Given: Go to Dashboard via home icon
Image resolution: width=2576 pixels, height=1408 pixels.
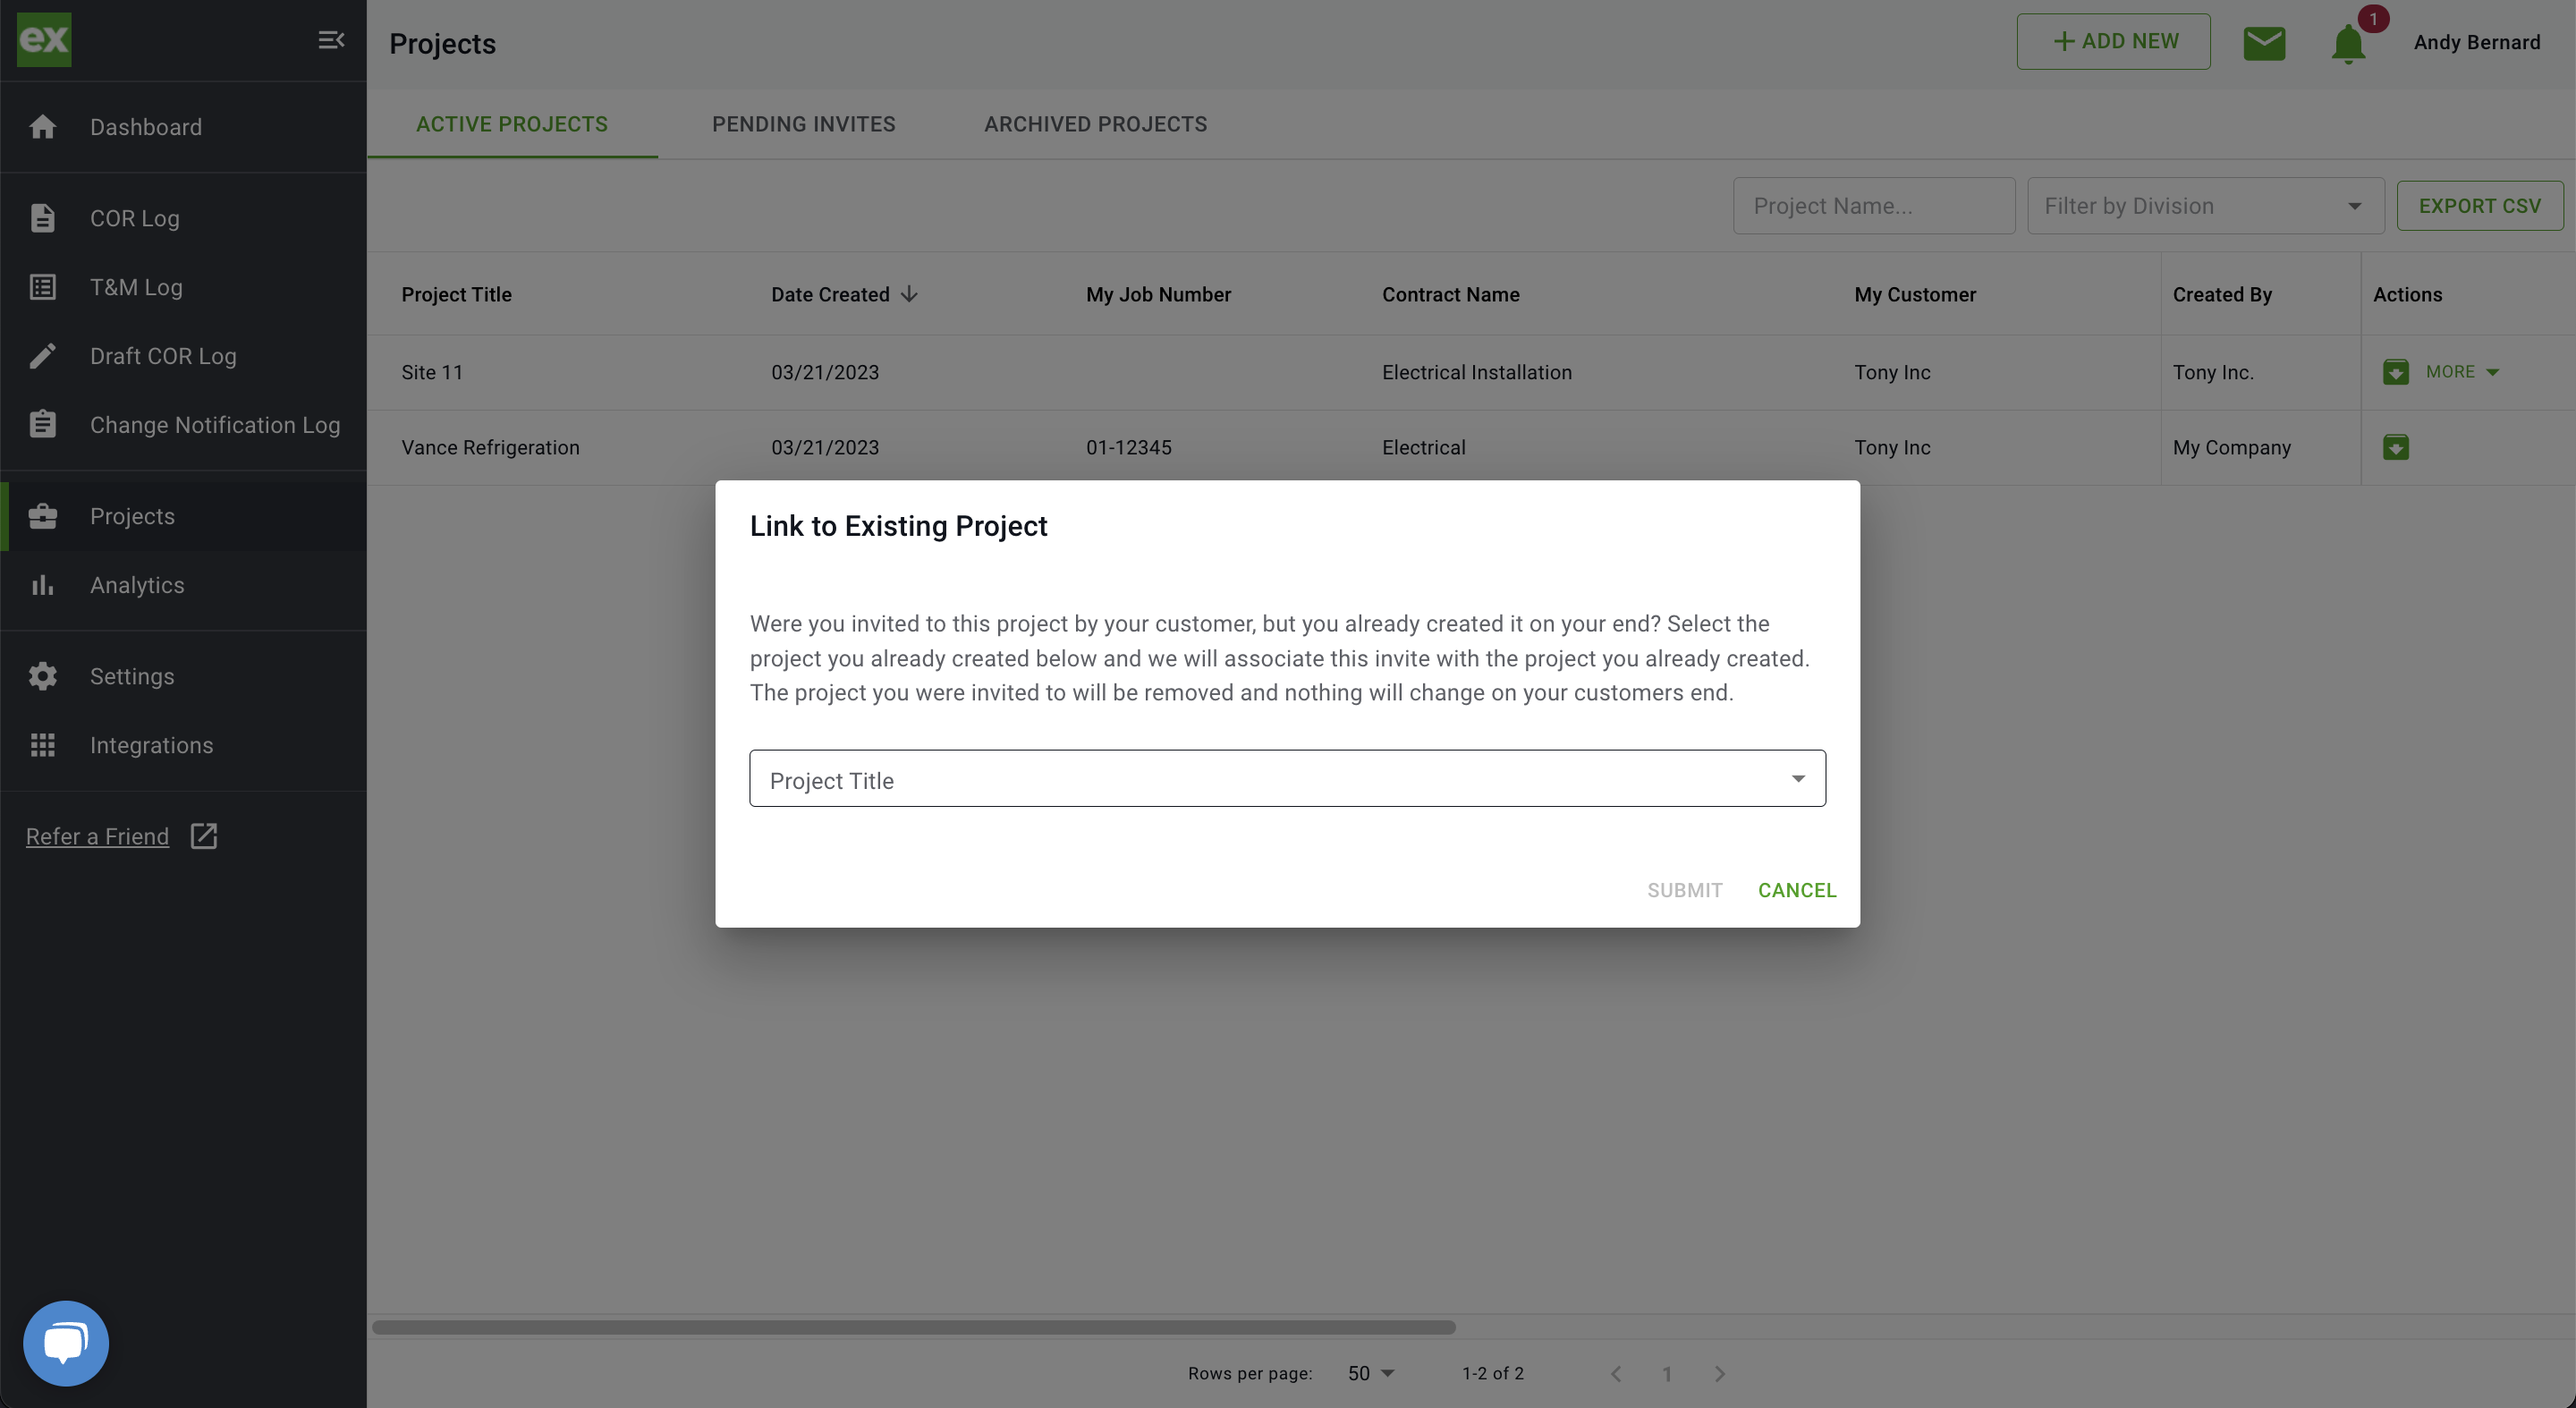Looking at the screenshot, I should (43, 127).
